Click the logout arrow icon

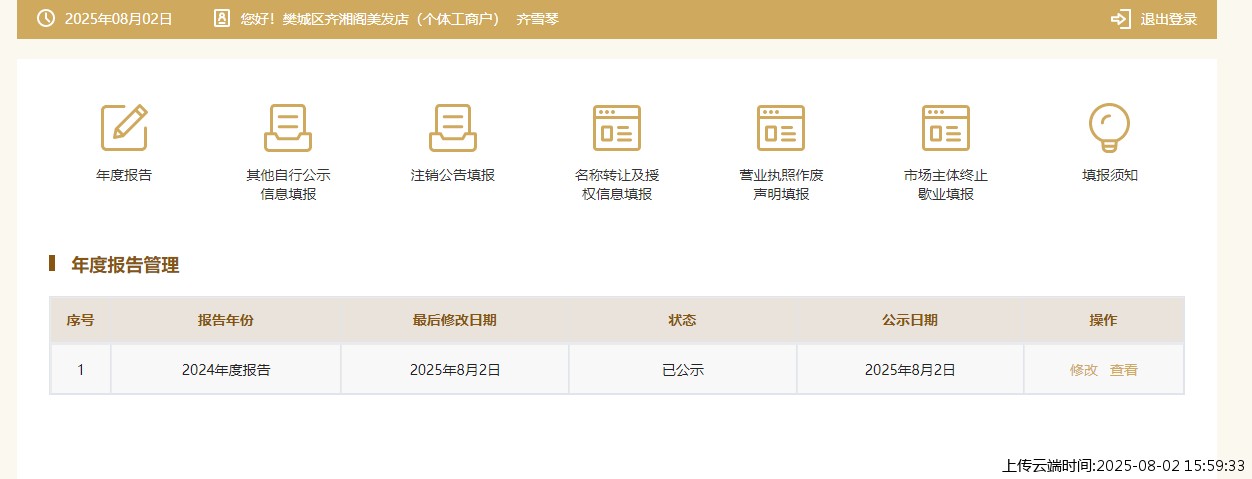pyautogui.click(x=1121, y=19)
